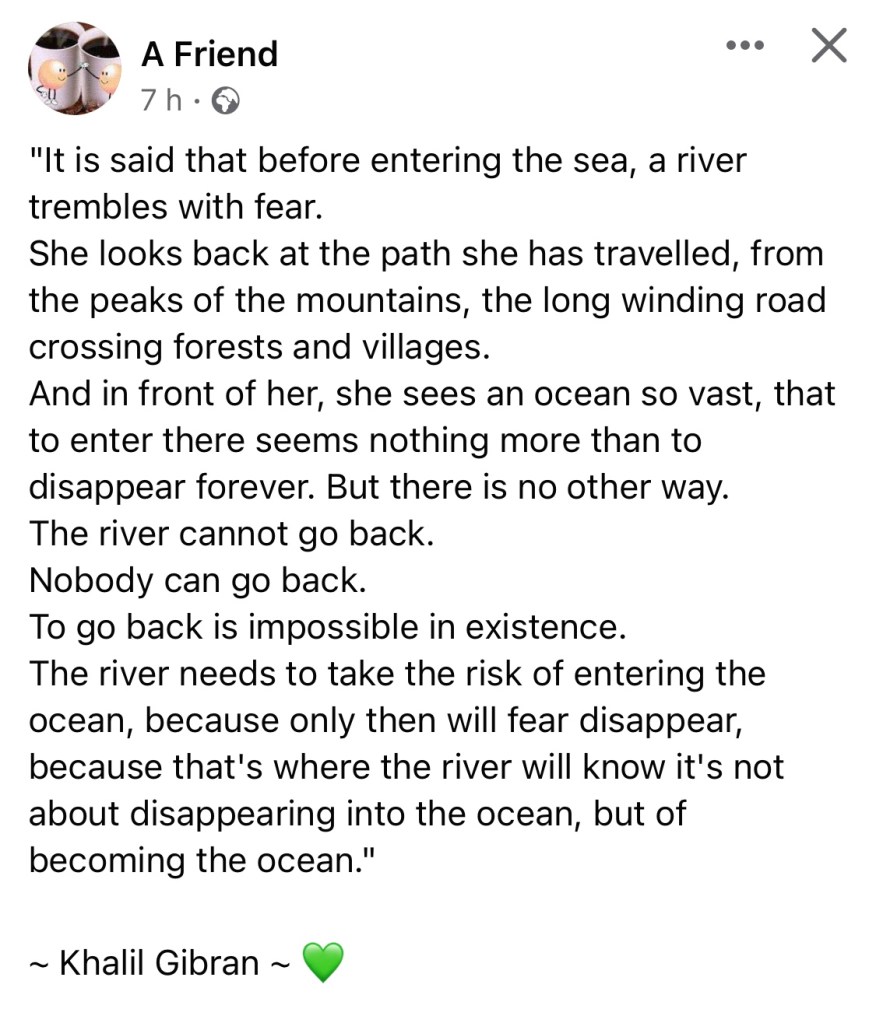This screenshot has width=876, height=1023.
Task: Click the globe public privacy icon
Action: (227, 101)
